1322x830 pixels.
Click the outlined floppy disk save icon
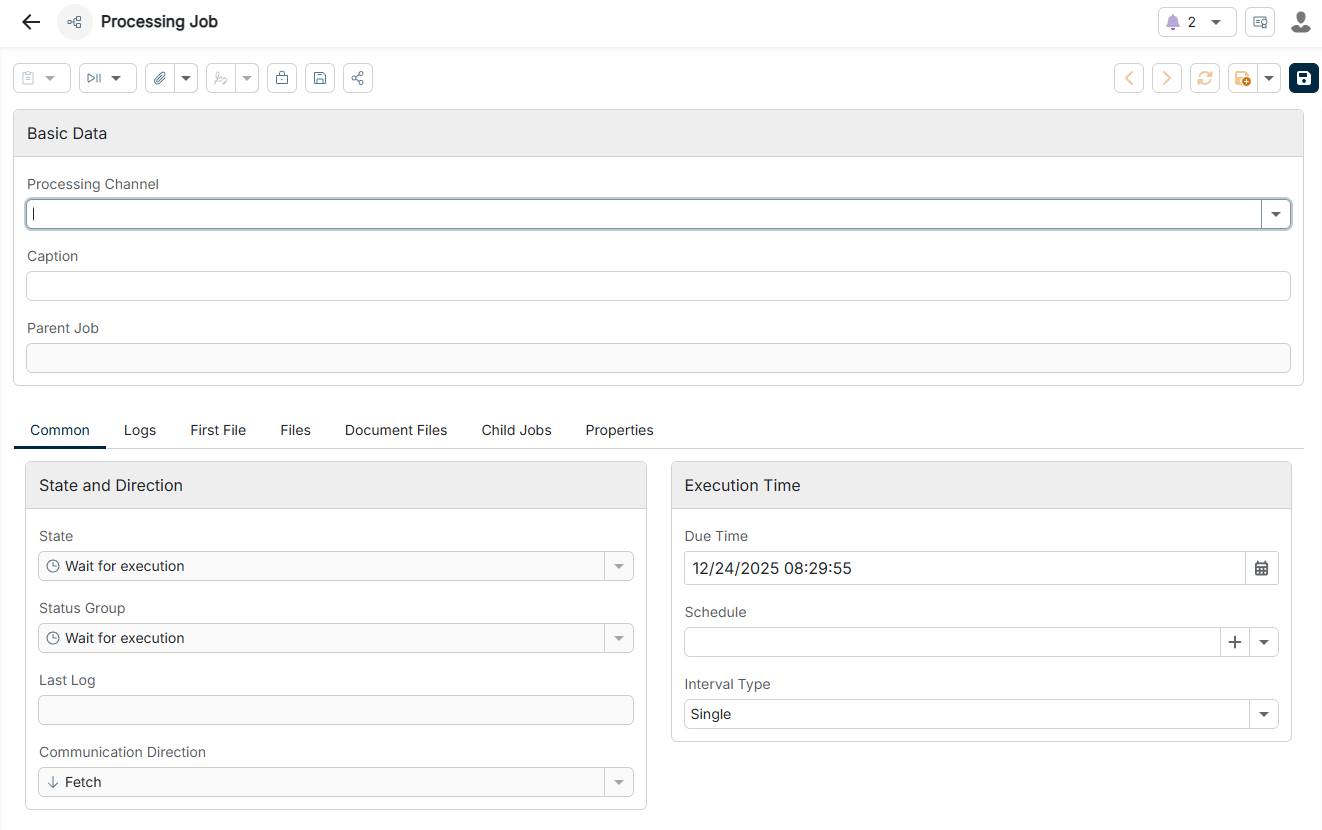pos(320,78)
